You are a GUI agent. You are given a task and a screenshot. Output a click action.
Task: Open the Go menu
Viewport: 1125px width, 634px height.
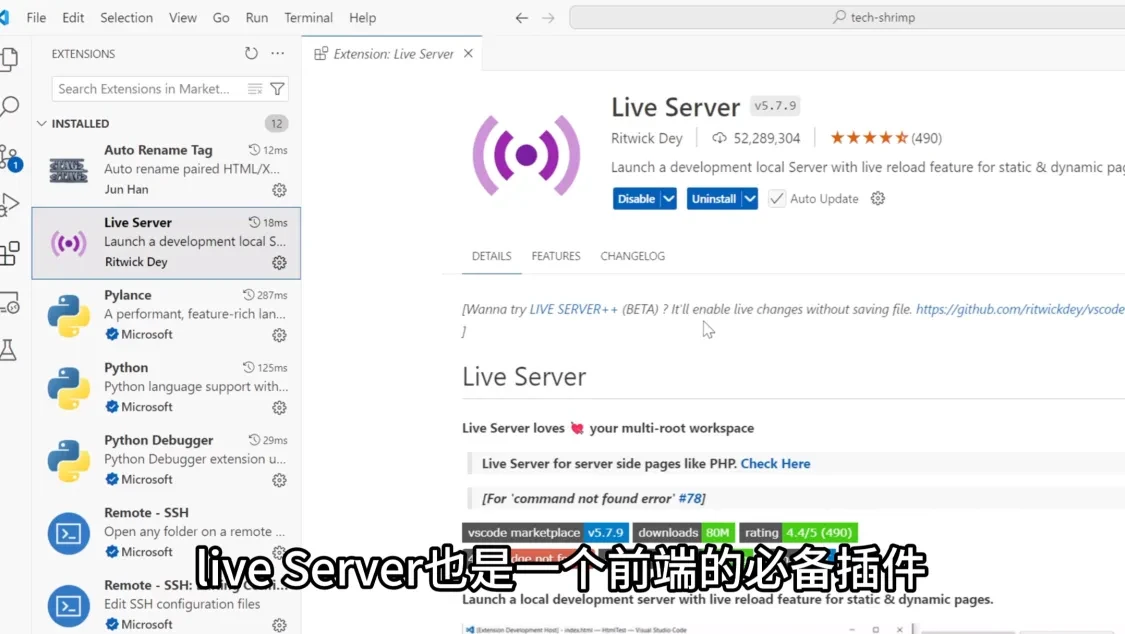[x=221, y=17]
